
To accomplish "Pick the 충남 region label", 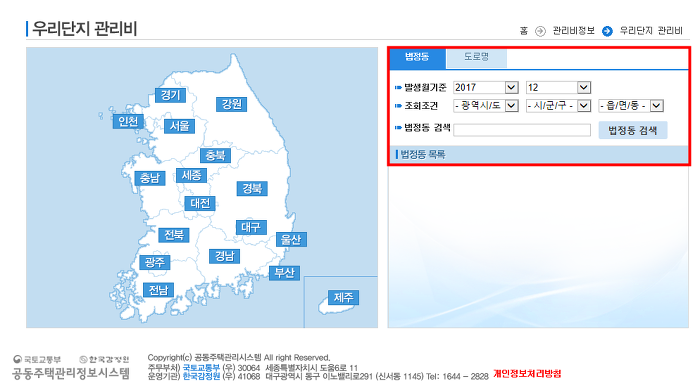I will (x=150, y=178).
